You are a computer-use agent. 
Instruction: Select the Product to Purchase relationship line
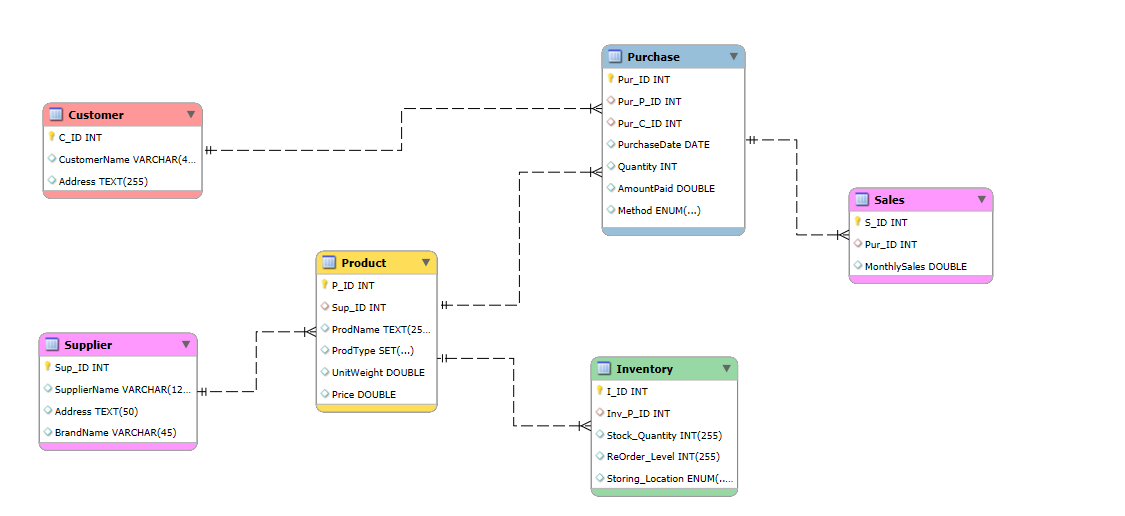(519, 238)
